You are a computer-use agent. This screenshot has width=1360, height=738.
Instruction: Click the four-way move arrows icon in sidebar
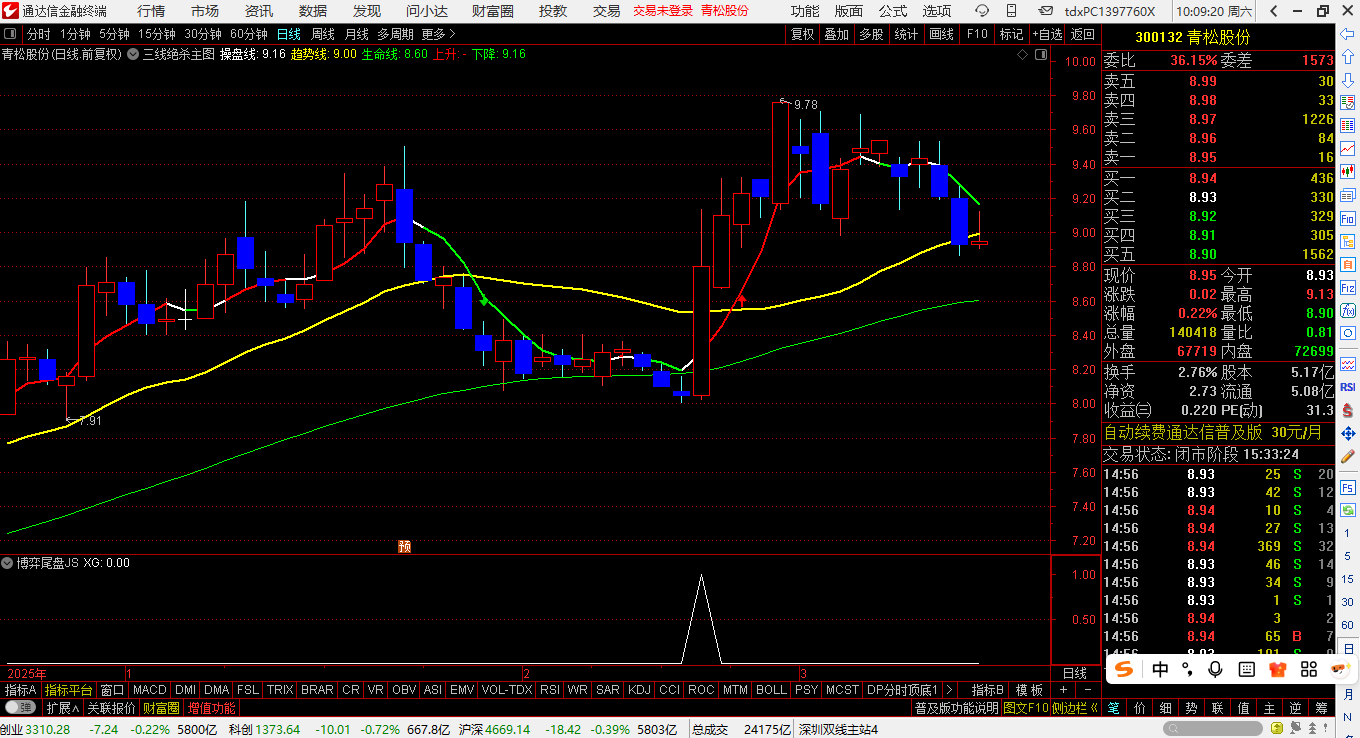pyautogui.click(x=1347, y=433)
